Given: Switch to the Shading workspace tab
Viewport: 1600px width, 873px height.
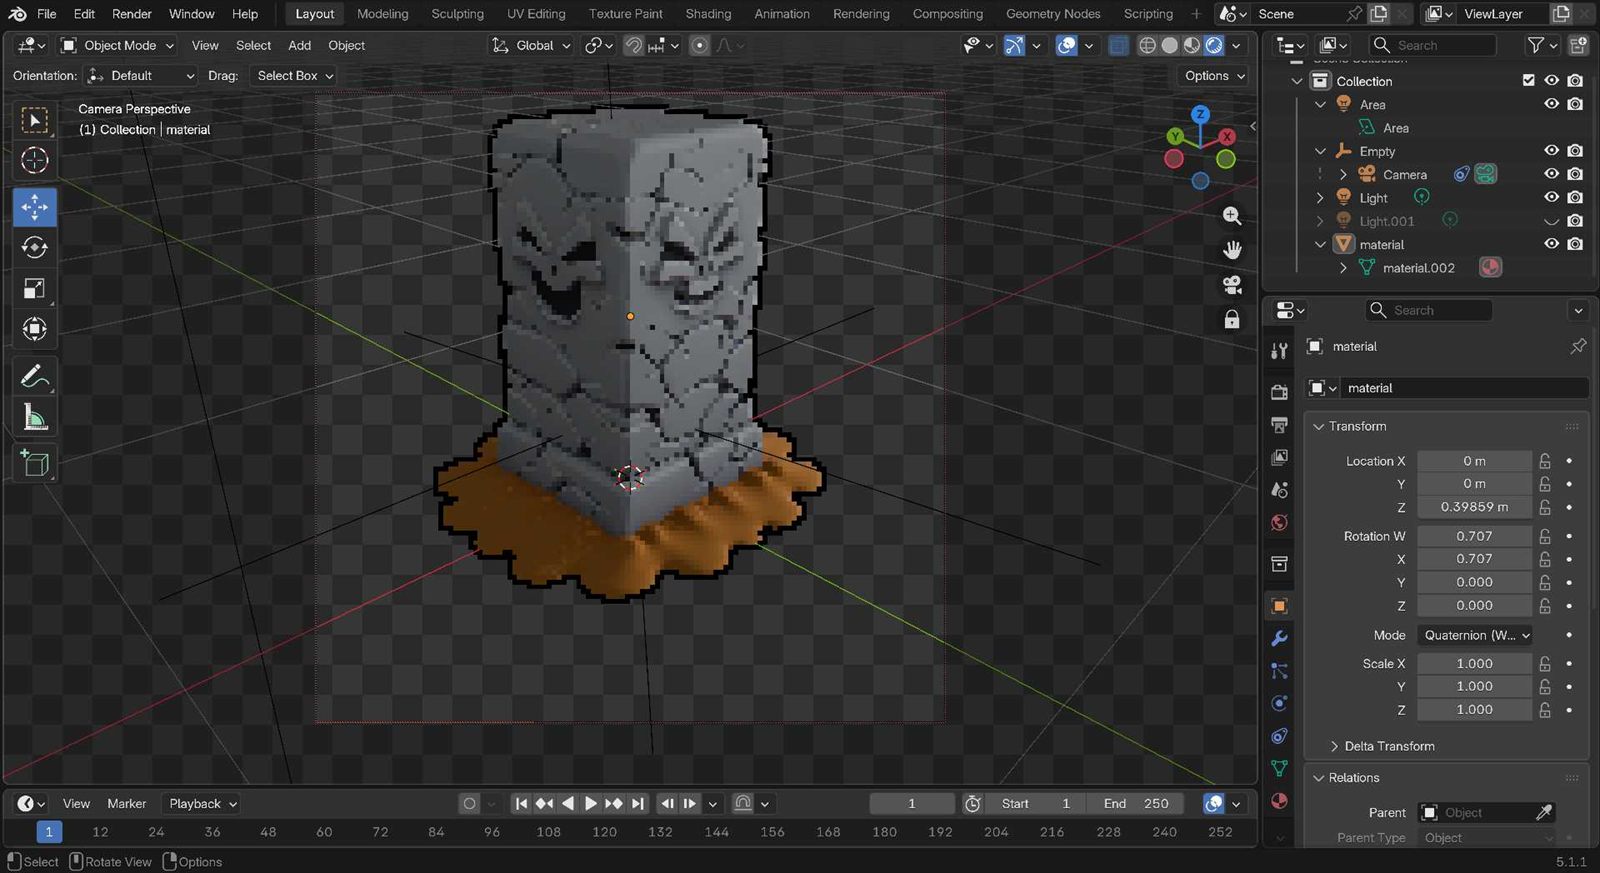Looking at the screenshot, I should click(x=708, y=14).
